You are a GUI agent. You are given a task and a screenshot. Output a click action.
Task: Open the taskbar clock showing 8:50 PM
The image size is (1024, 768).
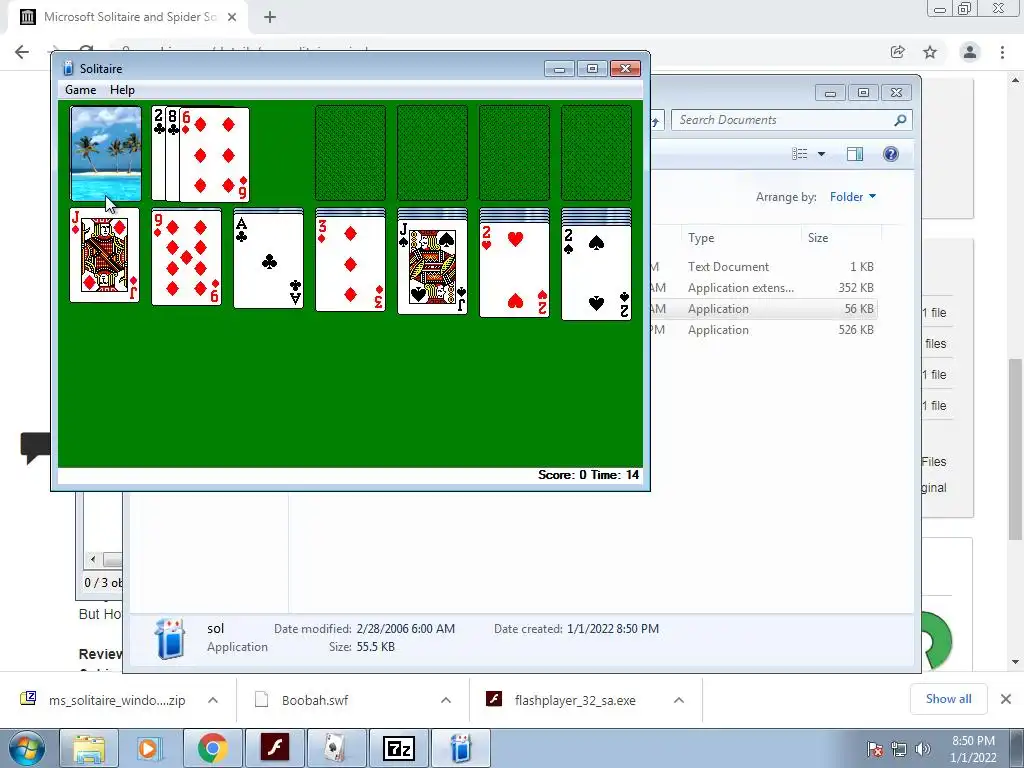(x=973, y=749)
